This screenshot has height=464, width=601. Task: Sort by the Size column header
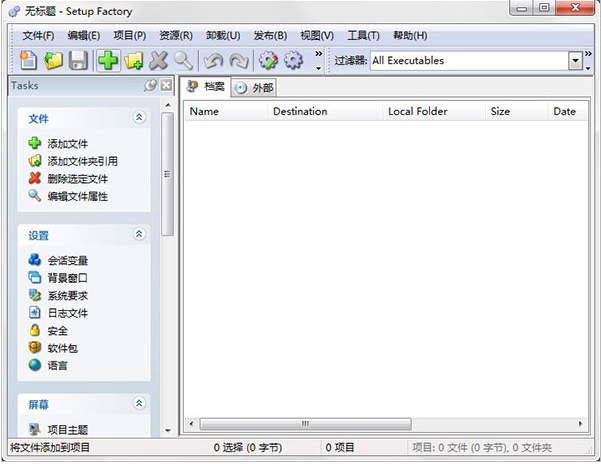click(x=517, y=111)
